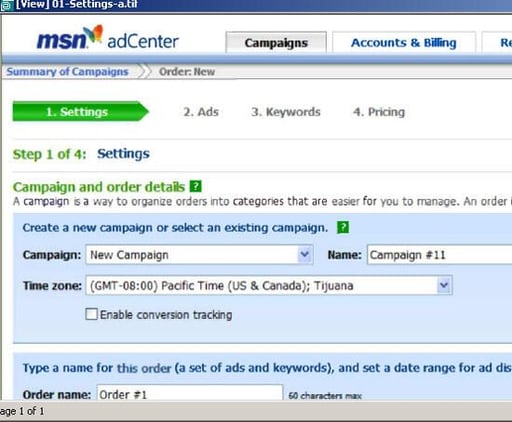Click the Order name input field
The image size is (512, 422).
pyautogui.click(x=190, y=393)
